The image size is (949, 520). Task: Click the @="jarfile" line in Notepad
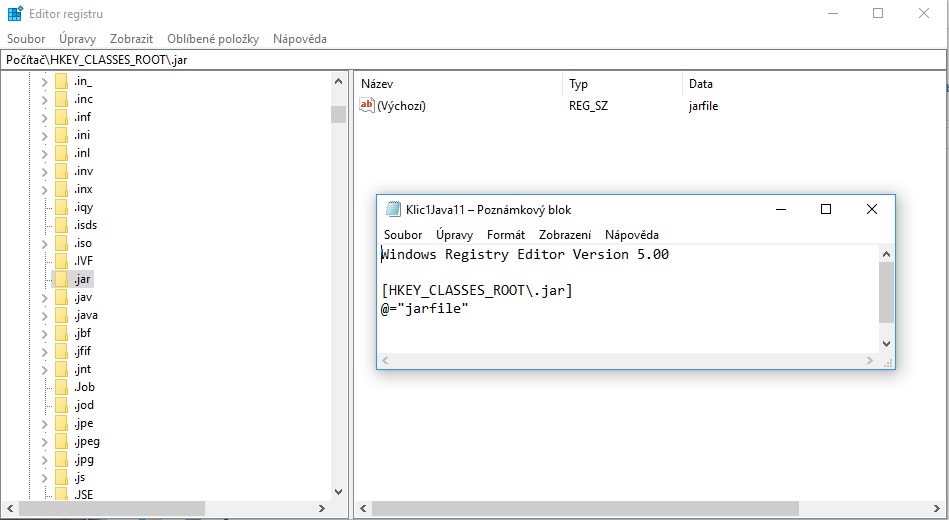pyautogui.click(x=425, y=309)
